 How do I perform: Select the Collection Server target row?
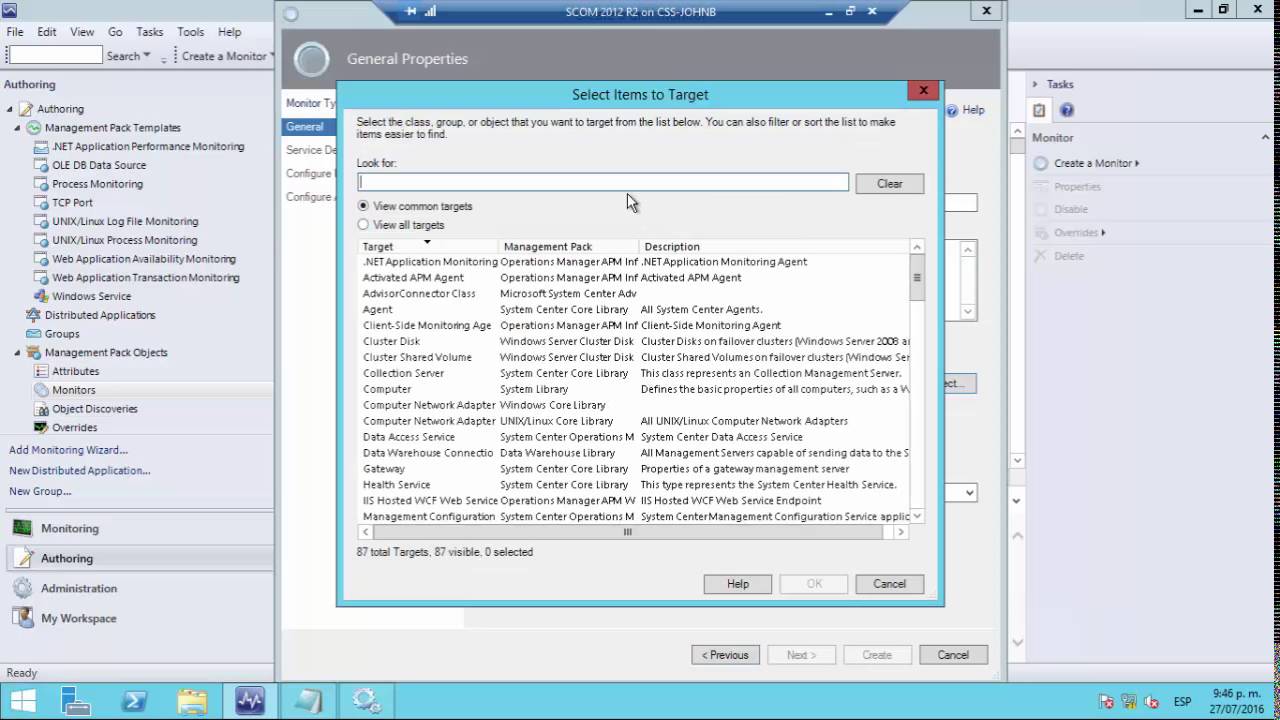click(x=634, y=373)
